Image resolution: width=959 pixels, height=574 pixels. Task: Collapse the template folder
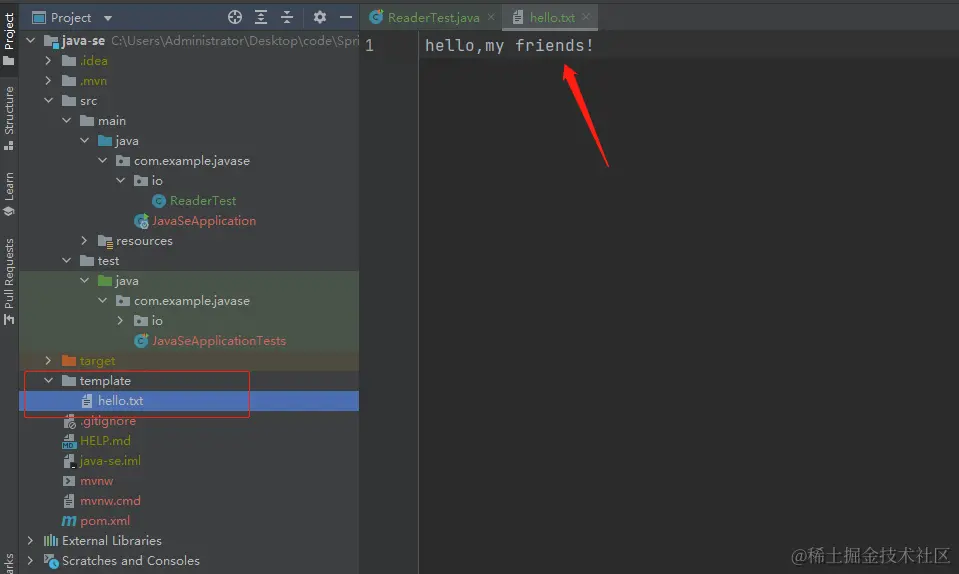[x=48, y=380]
